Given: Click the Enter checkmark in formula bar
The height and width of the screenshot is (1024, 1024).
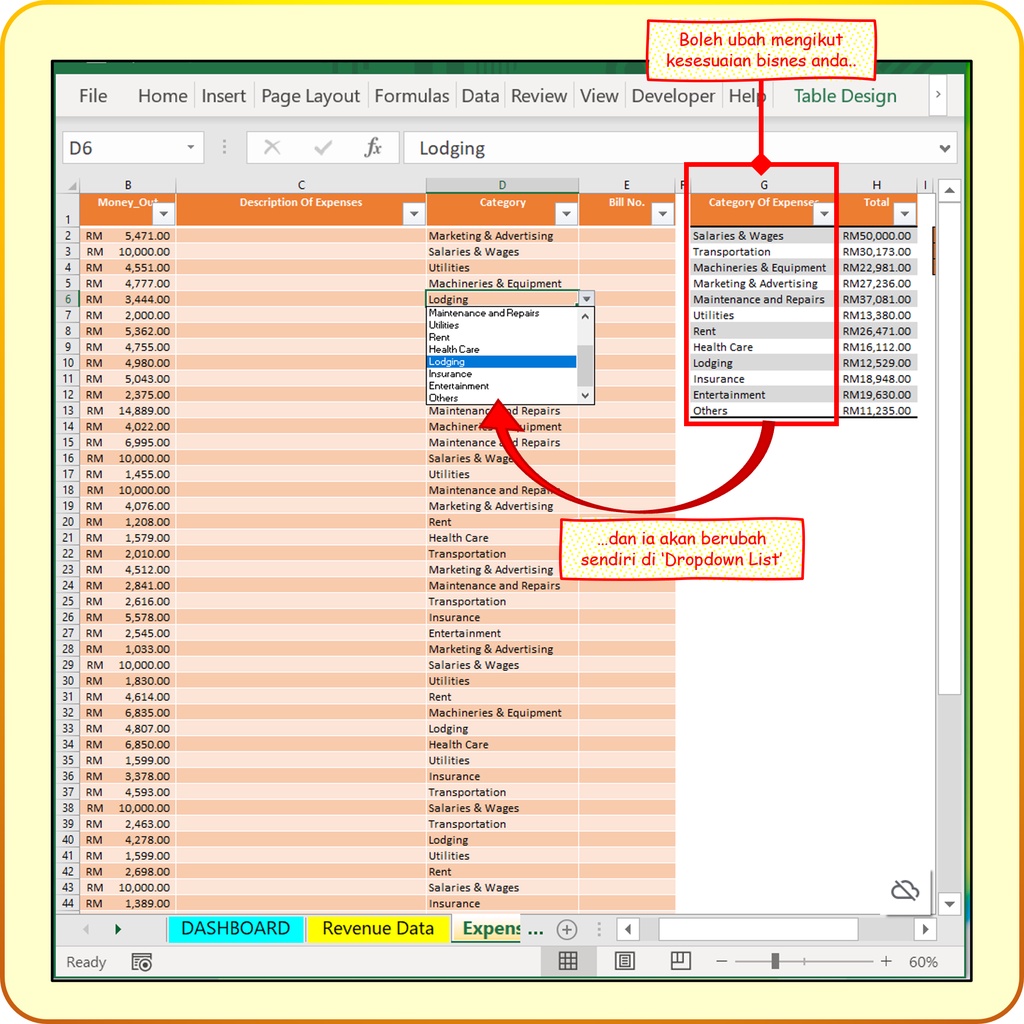Looking at the screenshot, I should [322, 148].
